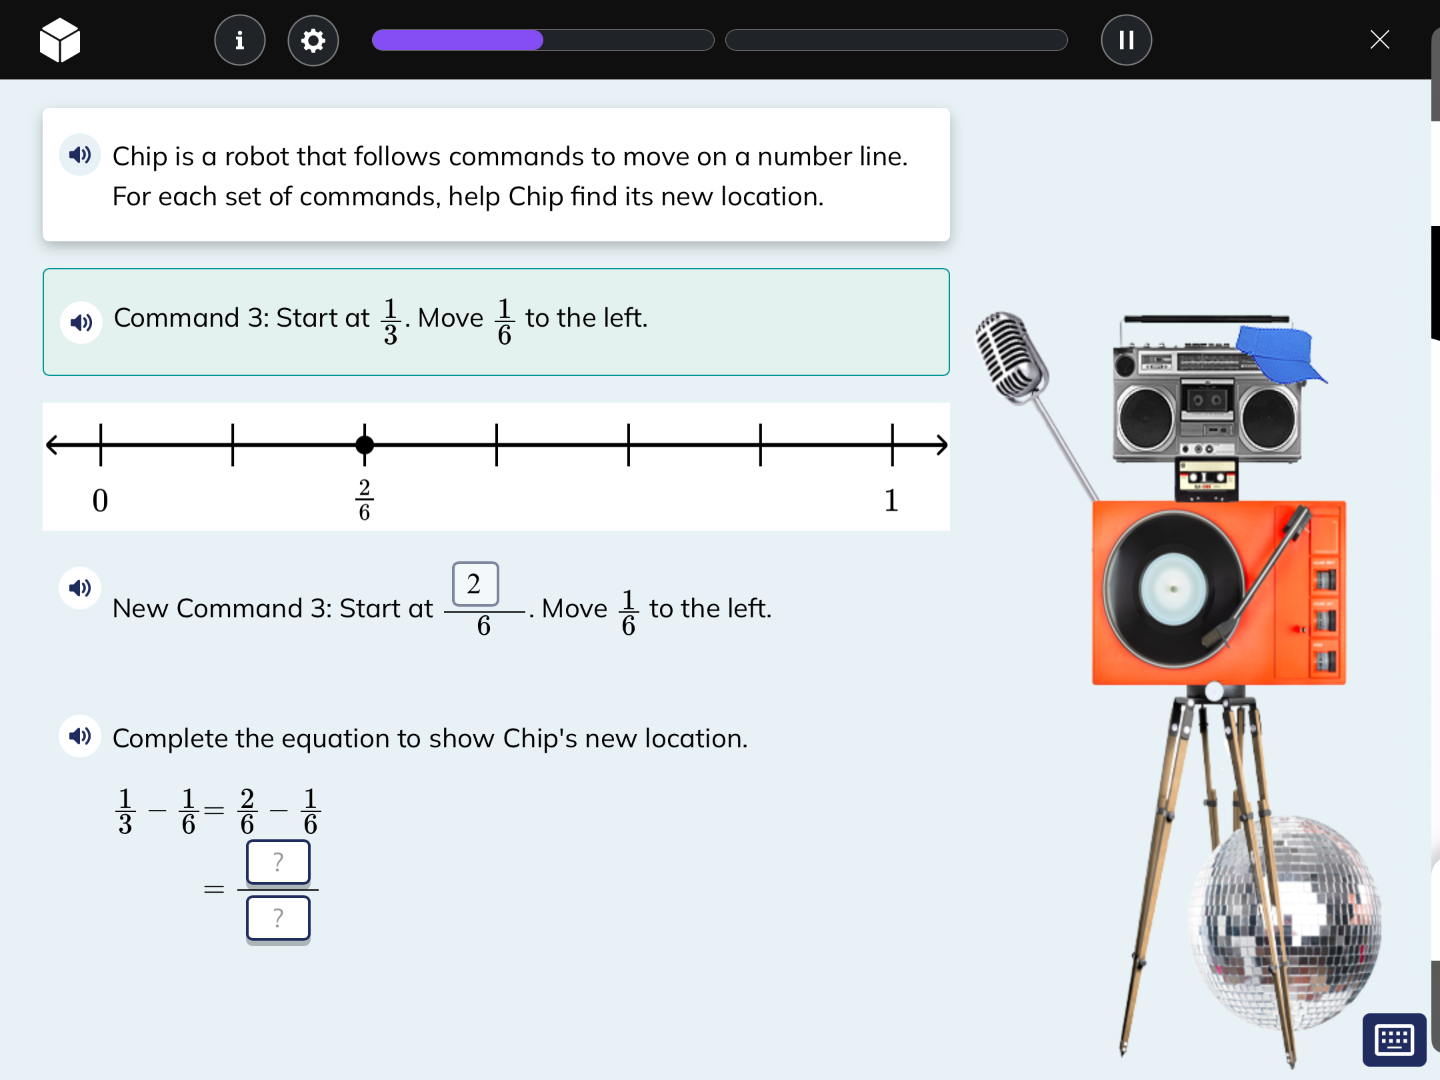Click the '1' tick mark on the number line
This screenshot has width=1440, height=1080.
[x=891, y=444]
